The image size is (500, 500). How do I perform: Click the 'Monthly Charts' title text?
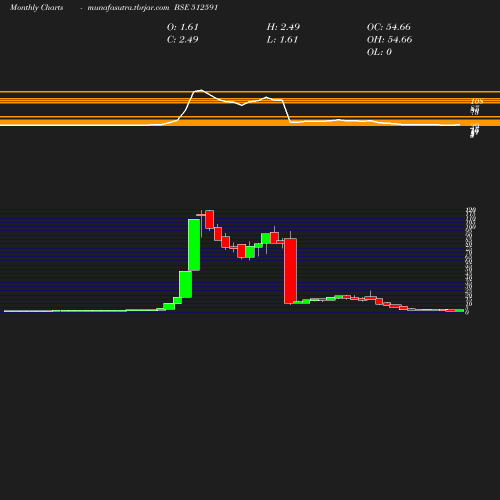tap(36, 7)
